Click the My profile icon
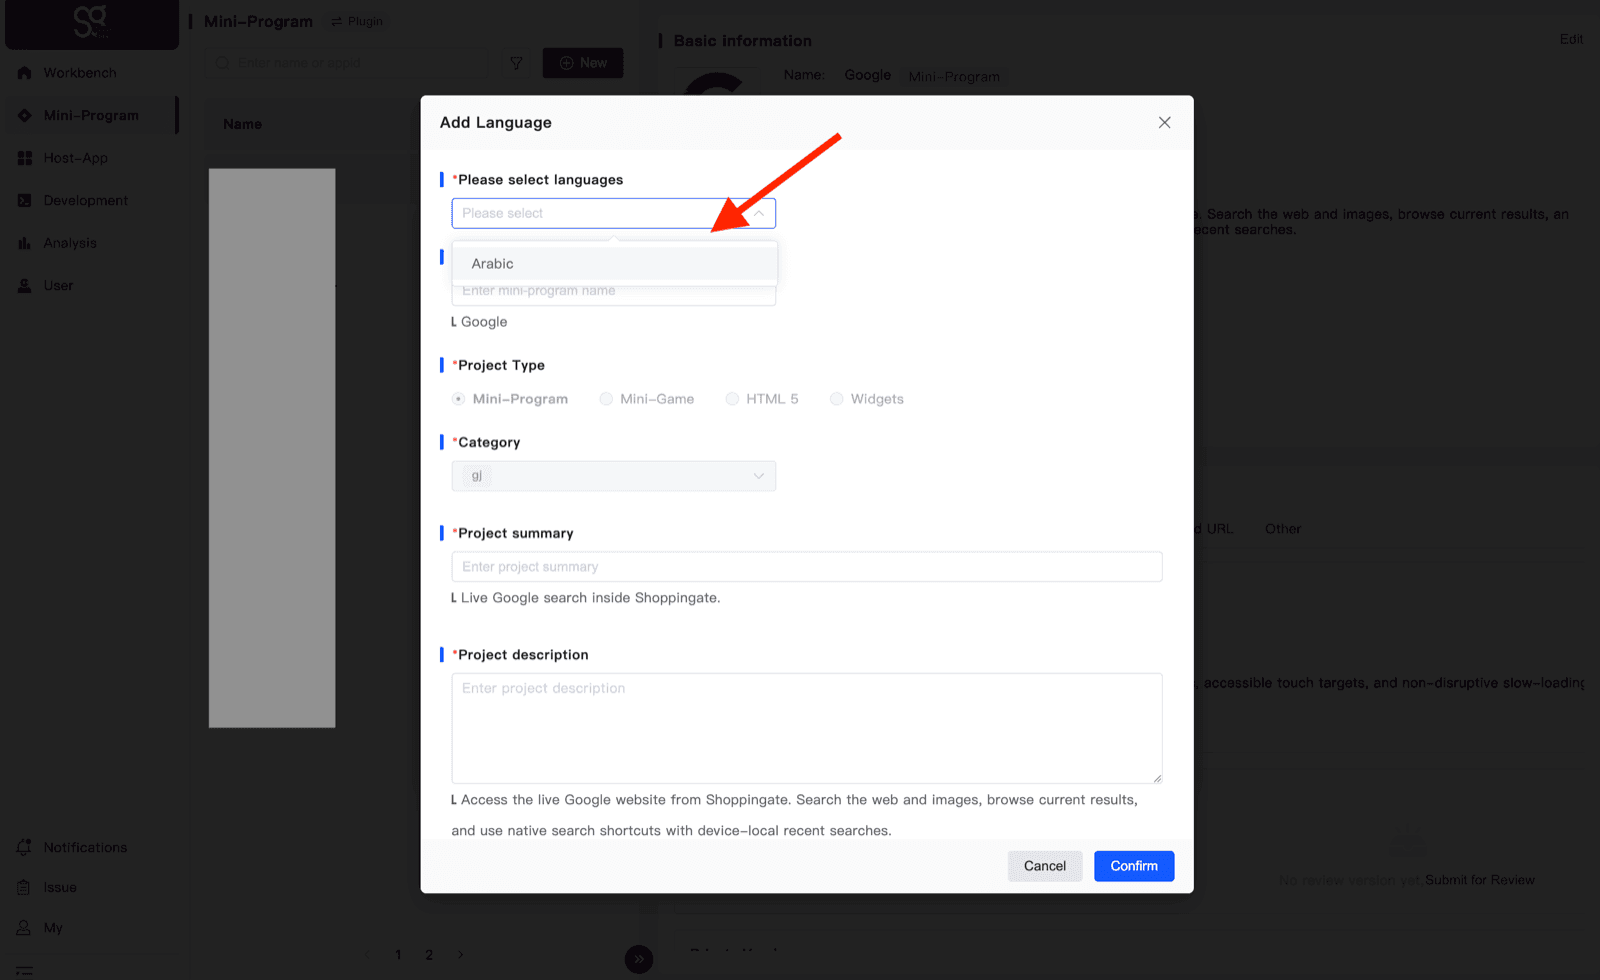 [x=24, y=928]
